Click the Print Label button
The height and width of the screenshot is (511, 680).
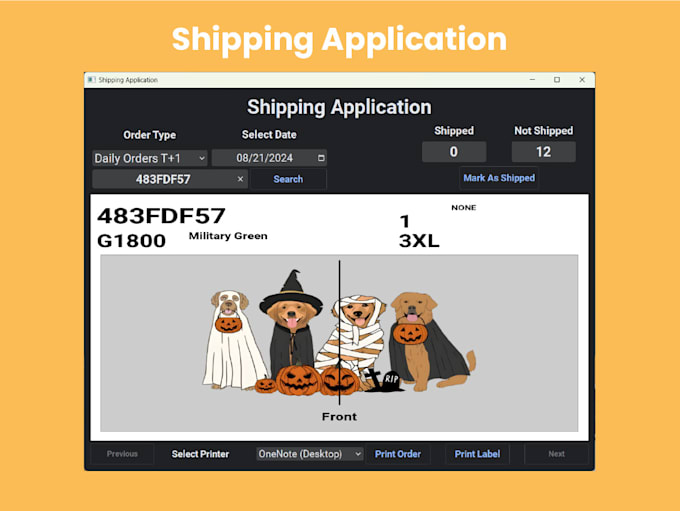pyautogui.click(x=477, y=454)
